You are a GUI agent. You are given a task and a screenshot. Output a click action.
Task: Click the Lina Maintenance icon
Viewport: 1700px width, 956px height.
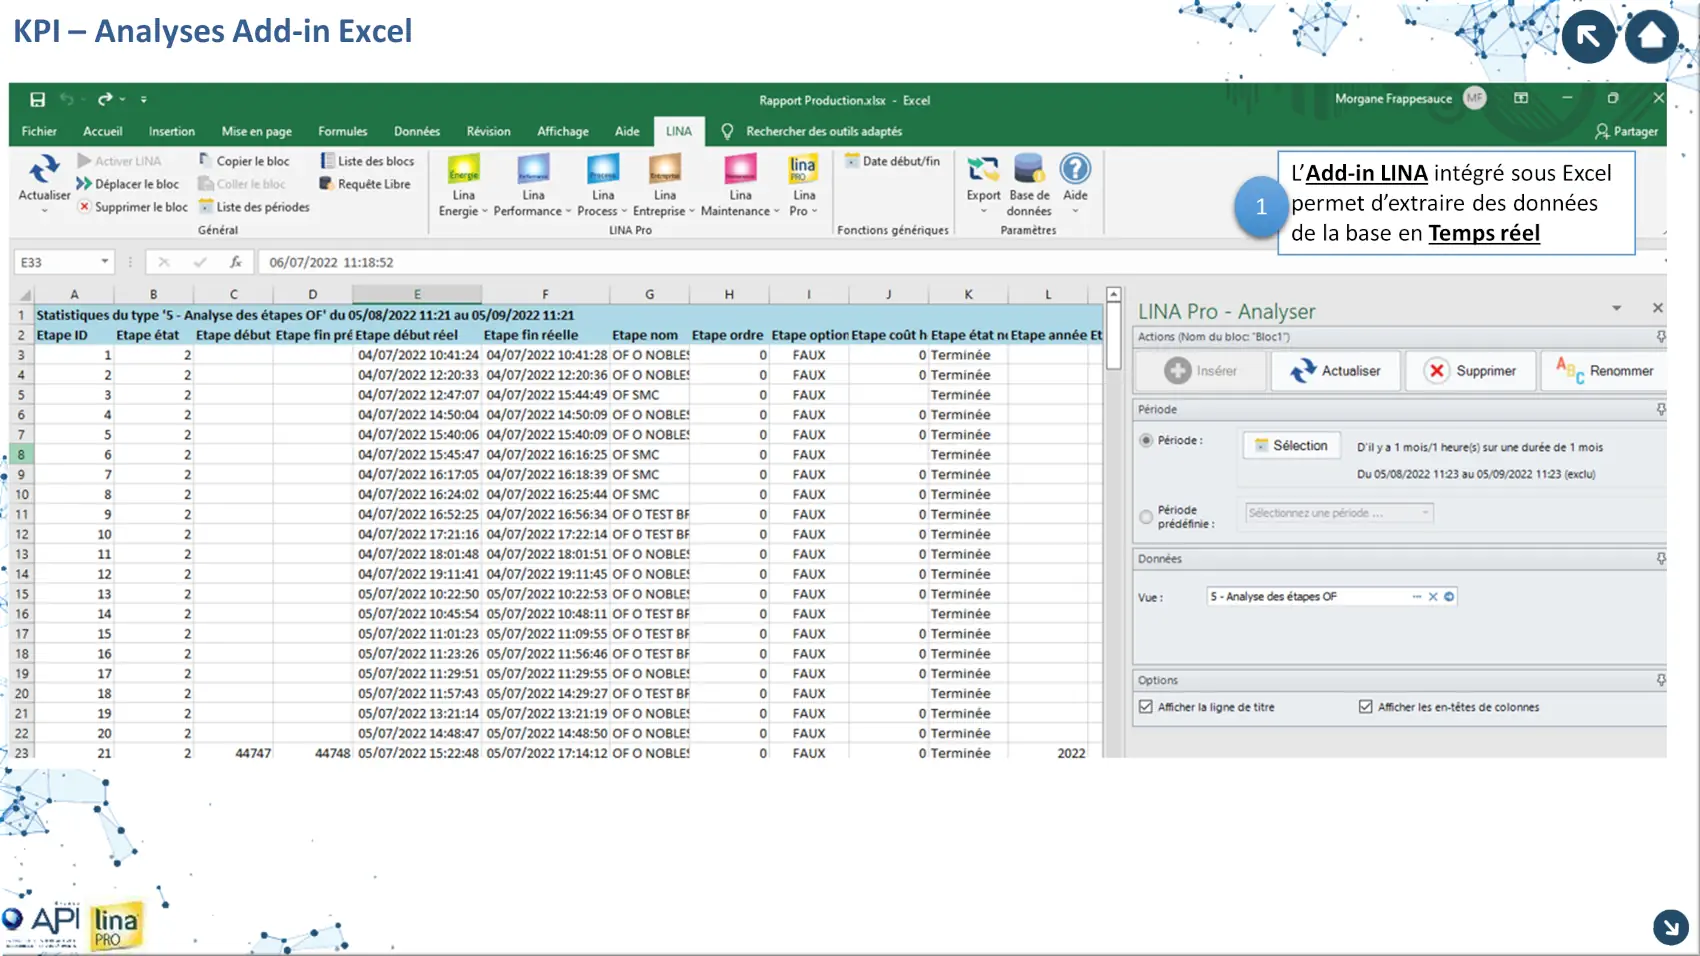point(740,170)
